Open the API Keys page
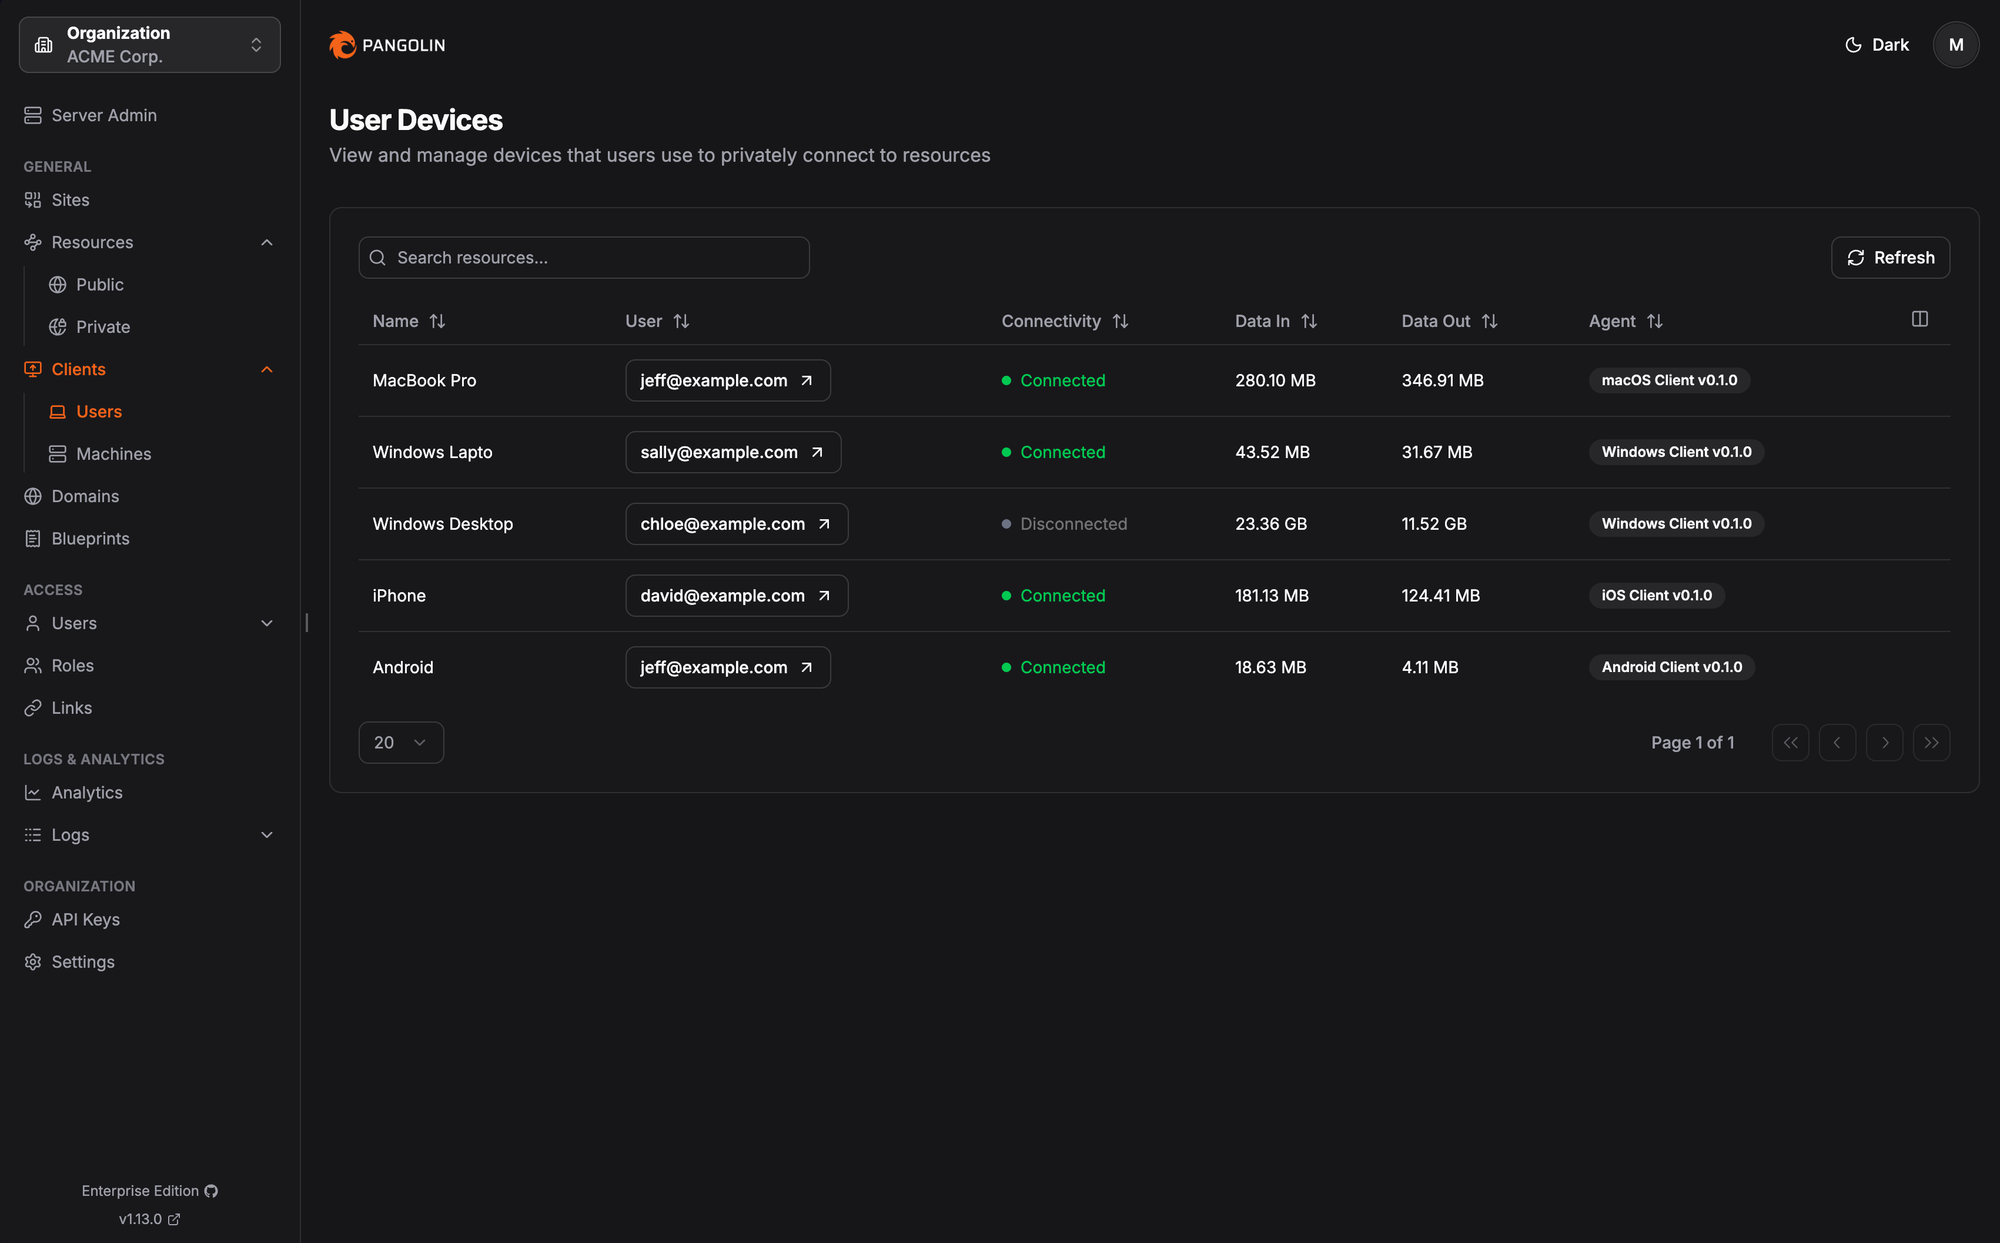This screenshot has height=1243, width=2000. (85, 919)
